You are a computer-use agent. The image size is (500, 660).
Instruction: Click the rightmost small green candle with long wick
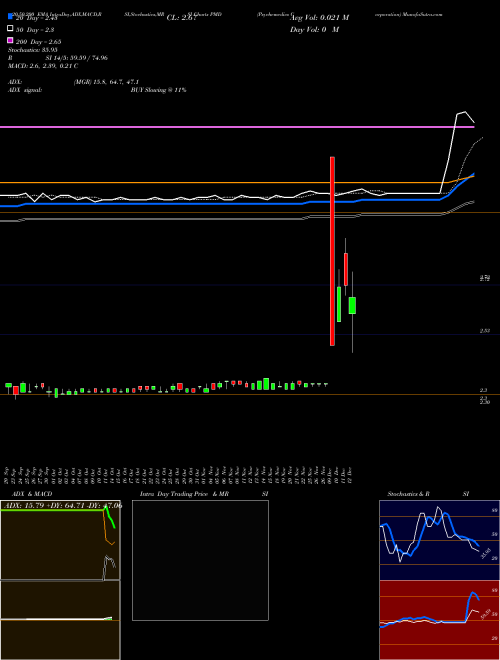pos(352,306)
